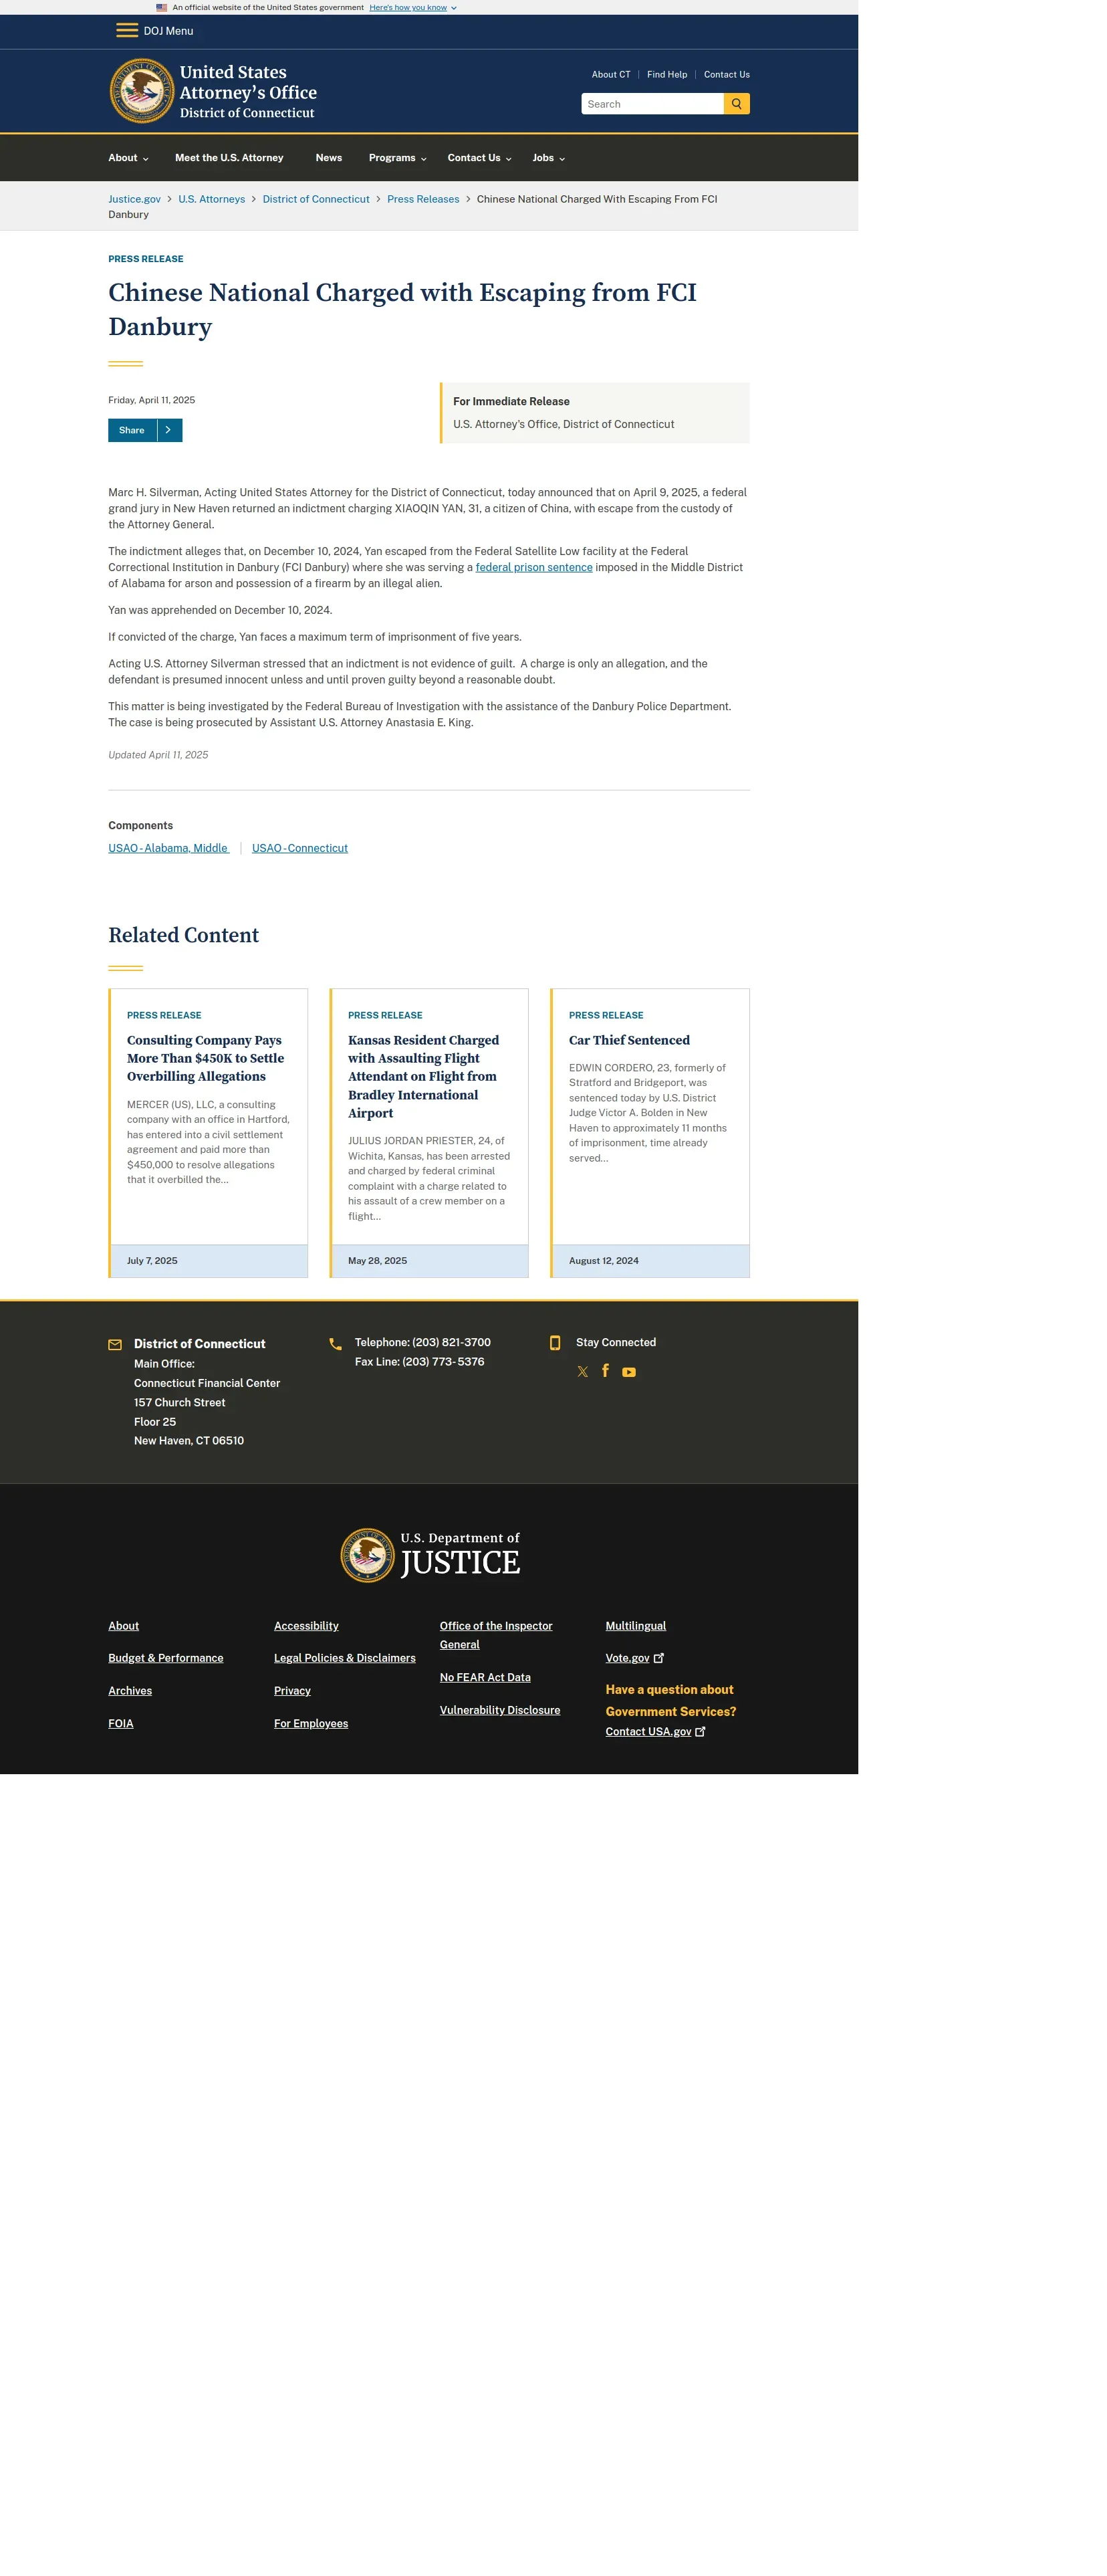Click footer For Employees link

[x=311, y=1724]
